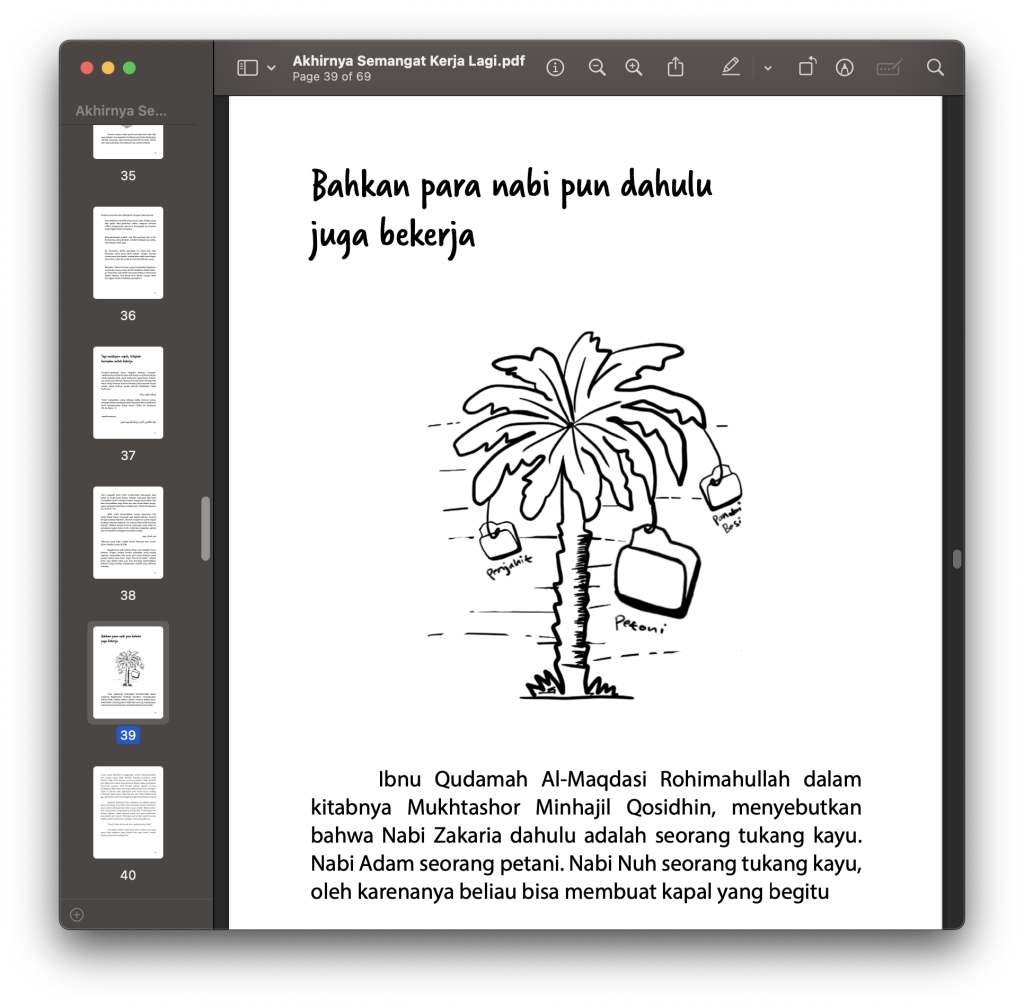Click the add page plus button
Viewport: 1024px width, 1008px height.
coord(77,914)
